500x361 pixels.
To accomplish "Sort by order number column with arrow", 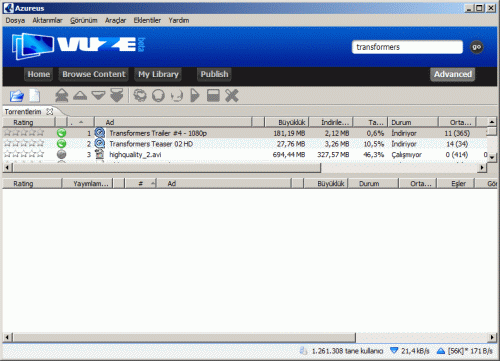I will [81, 122].
